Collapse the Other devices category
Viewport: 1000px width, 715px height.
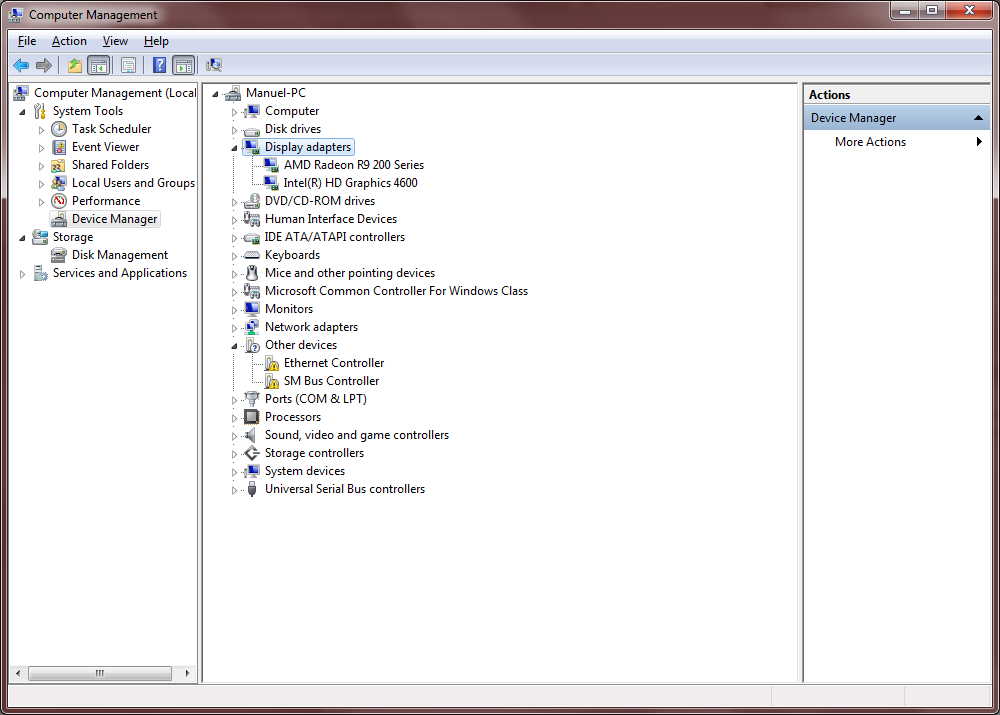pos(235,346)
